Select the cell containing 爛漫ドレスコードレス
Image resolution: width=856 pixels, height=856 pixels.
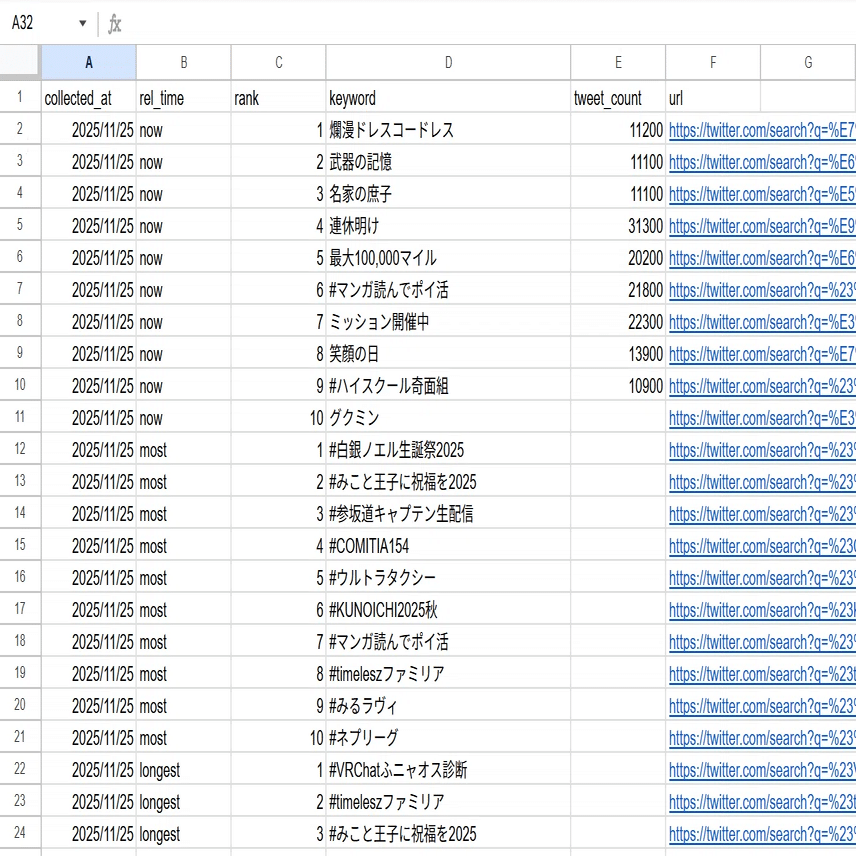point(448,130)
